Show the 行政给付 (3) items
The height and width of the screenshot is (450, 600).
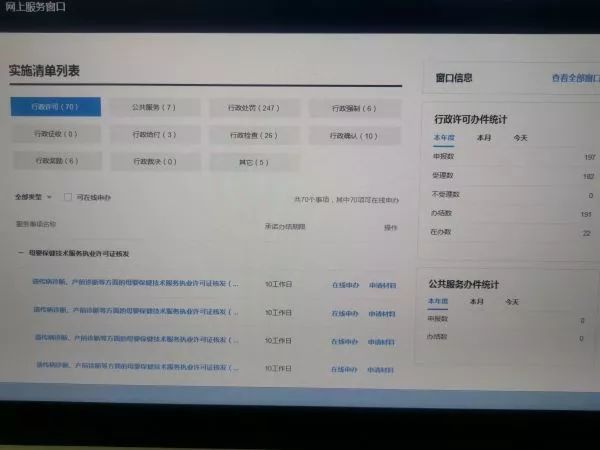pyautogui.click(x=154, y=135)
